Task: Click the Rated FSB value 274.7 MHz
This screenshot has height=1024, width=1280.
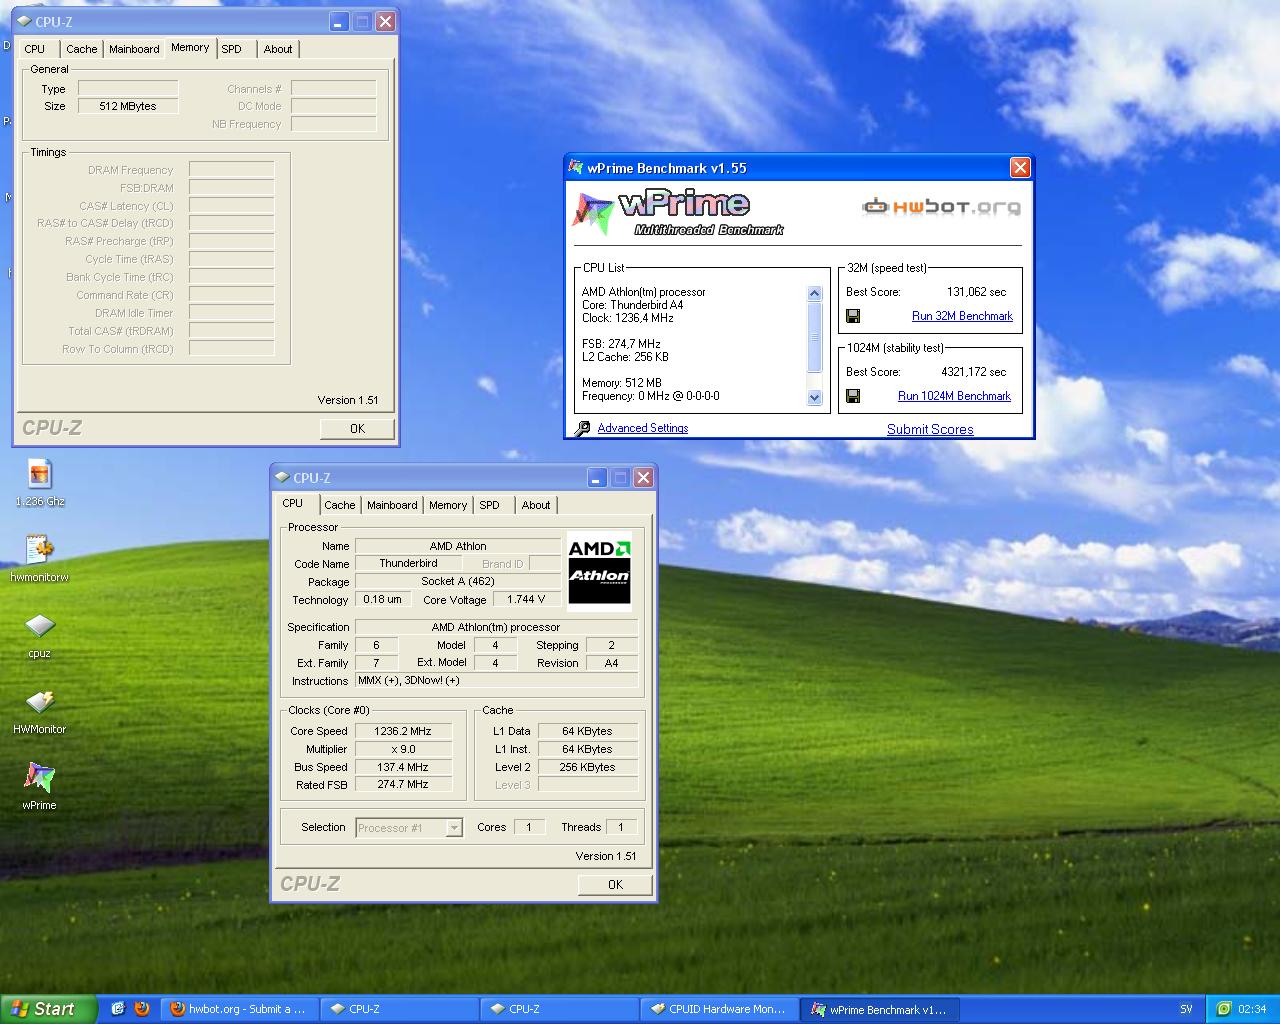Action: [403, 785]
